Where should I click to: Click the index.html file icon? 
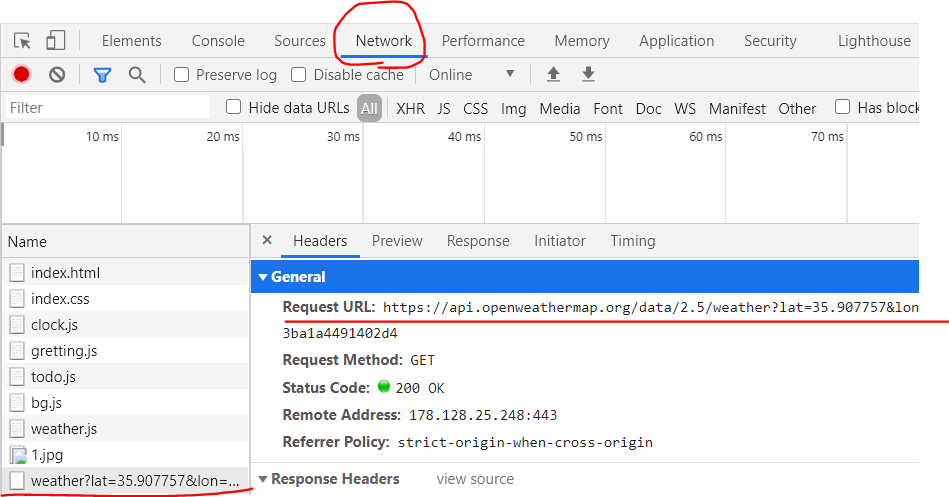coord(17,273)
